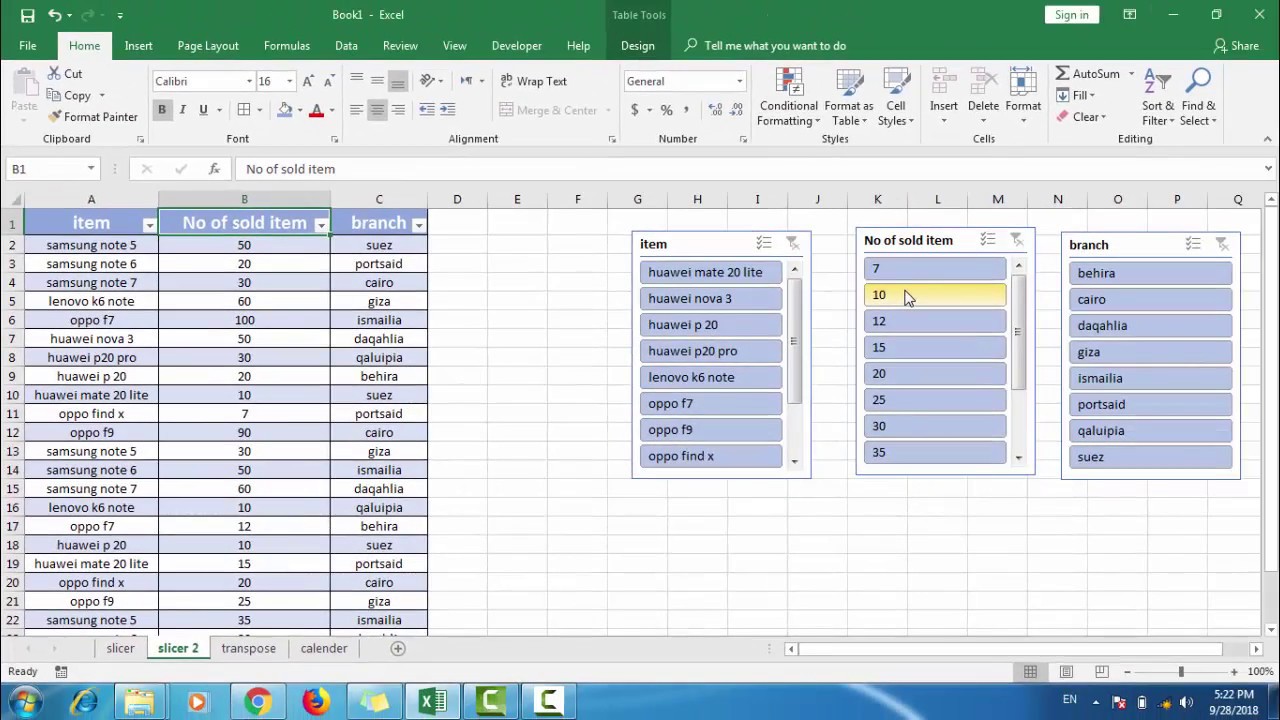Image resolution: width=1280 pixels, height=720 pixels.
Task: Open Firefox from the taskbar
Action: pos(315,702)
